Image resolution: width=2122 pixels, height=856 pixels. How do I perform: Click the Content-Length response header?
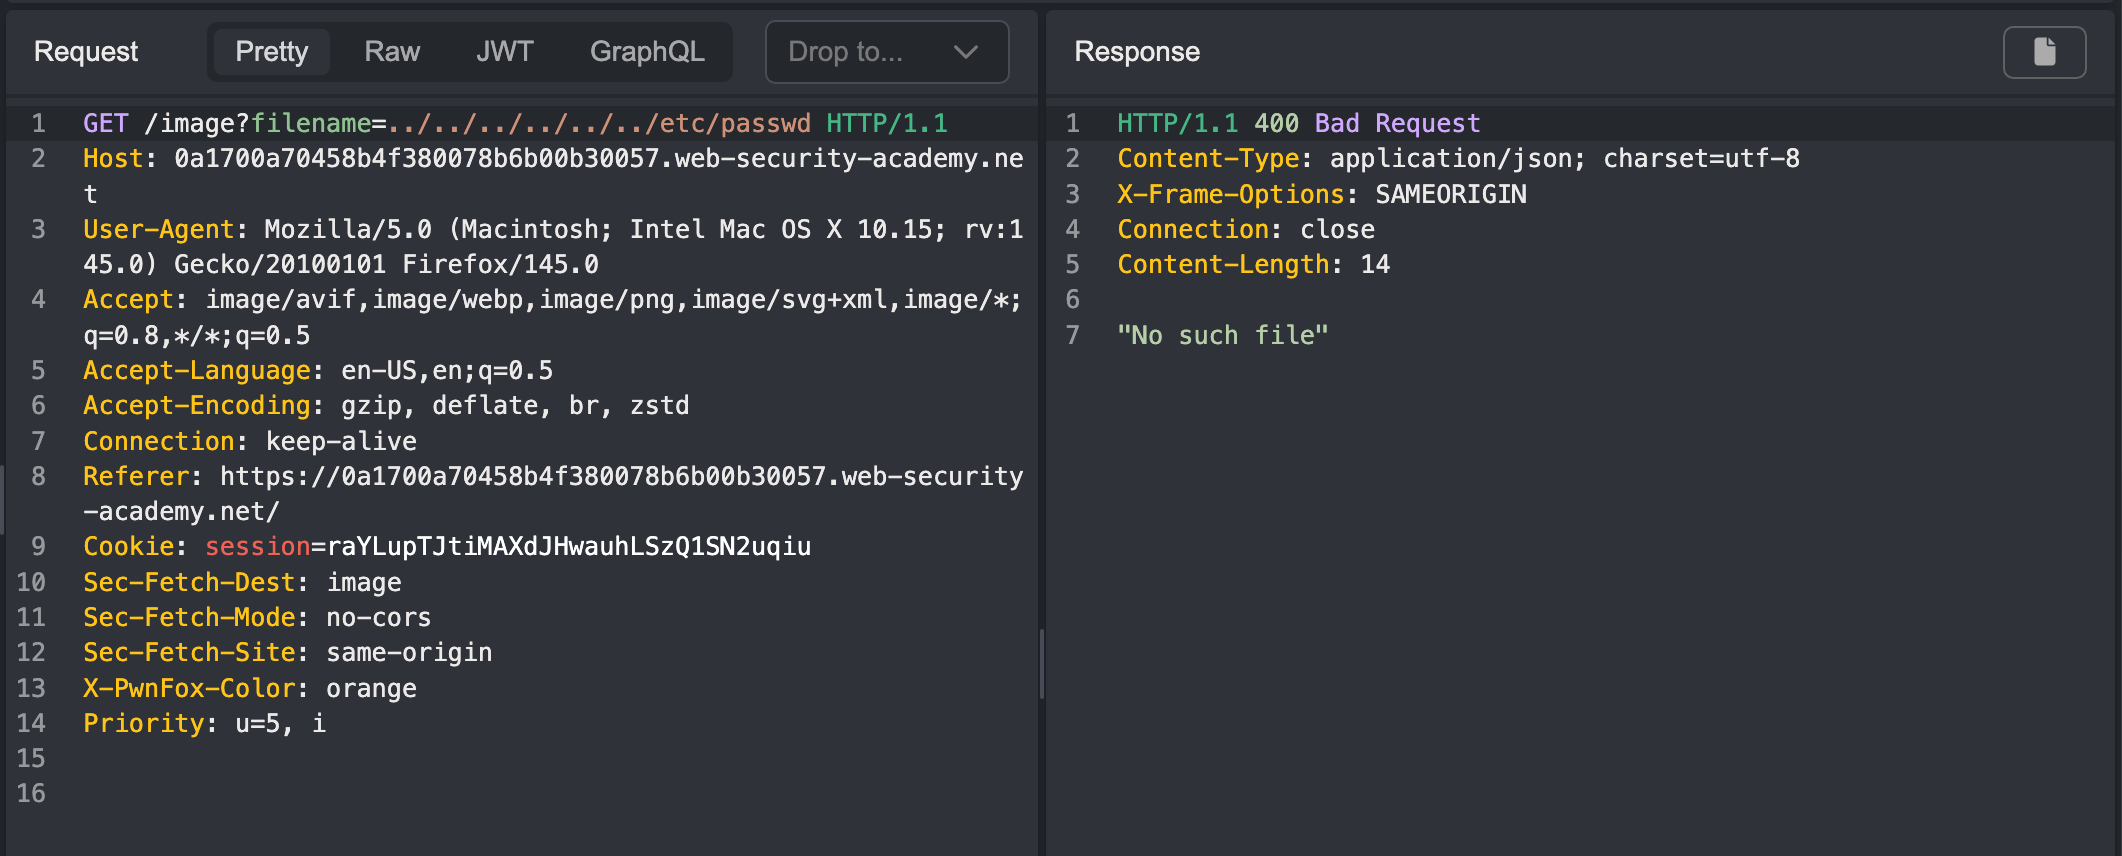(x=1223, y=265)
